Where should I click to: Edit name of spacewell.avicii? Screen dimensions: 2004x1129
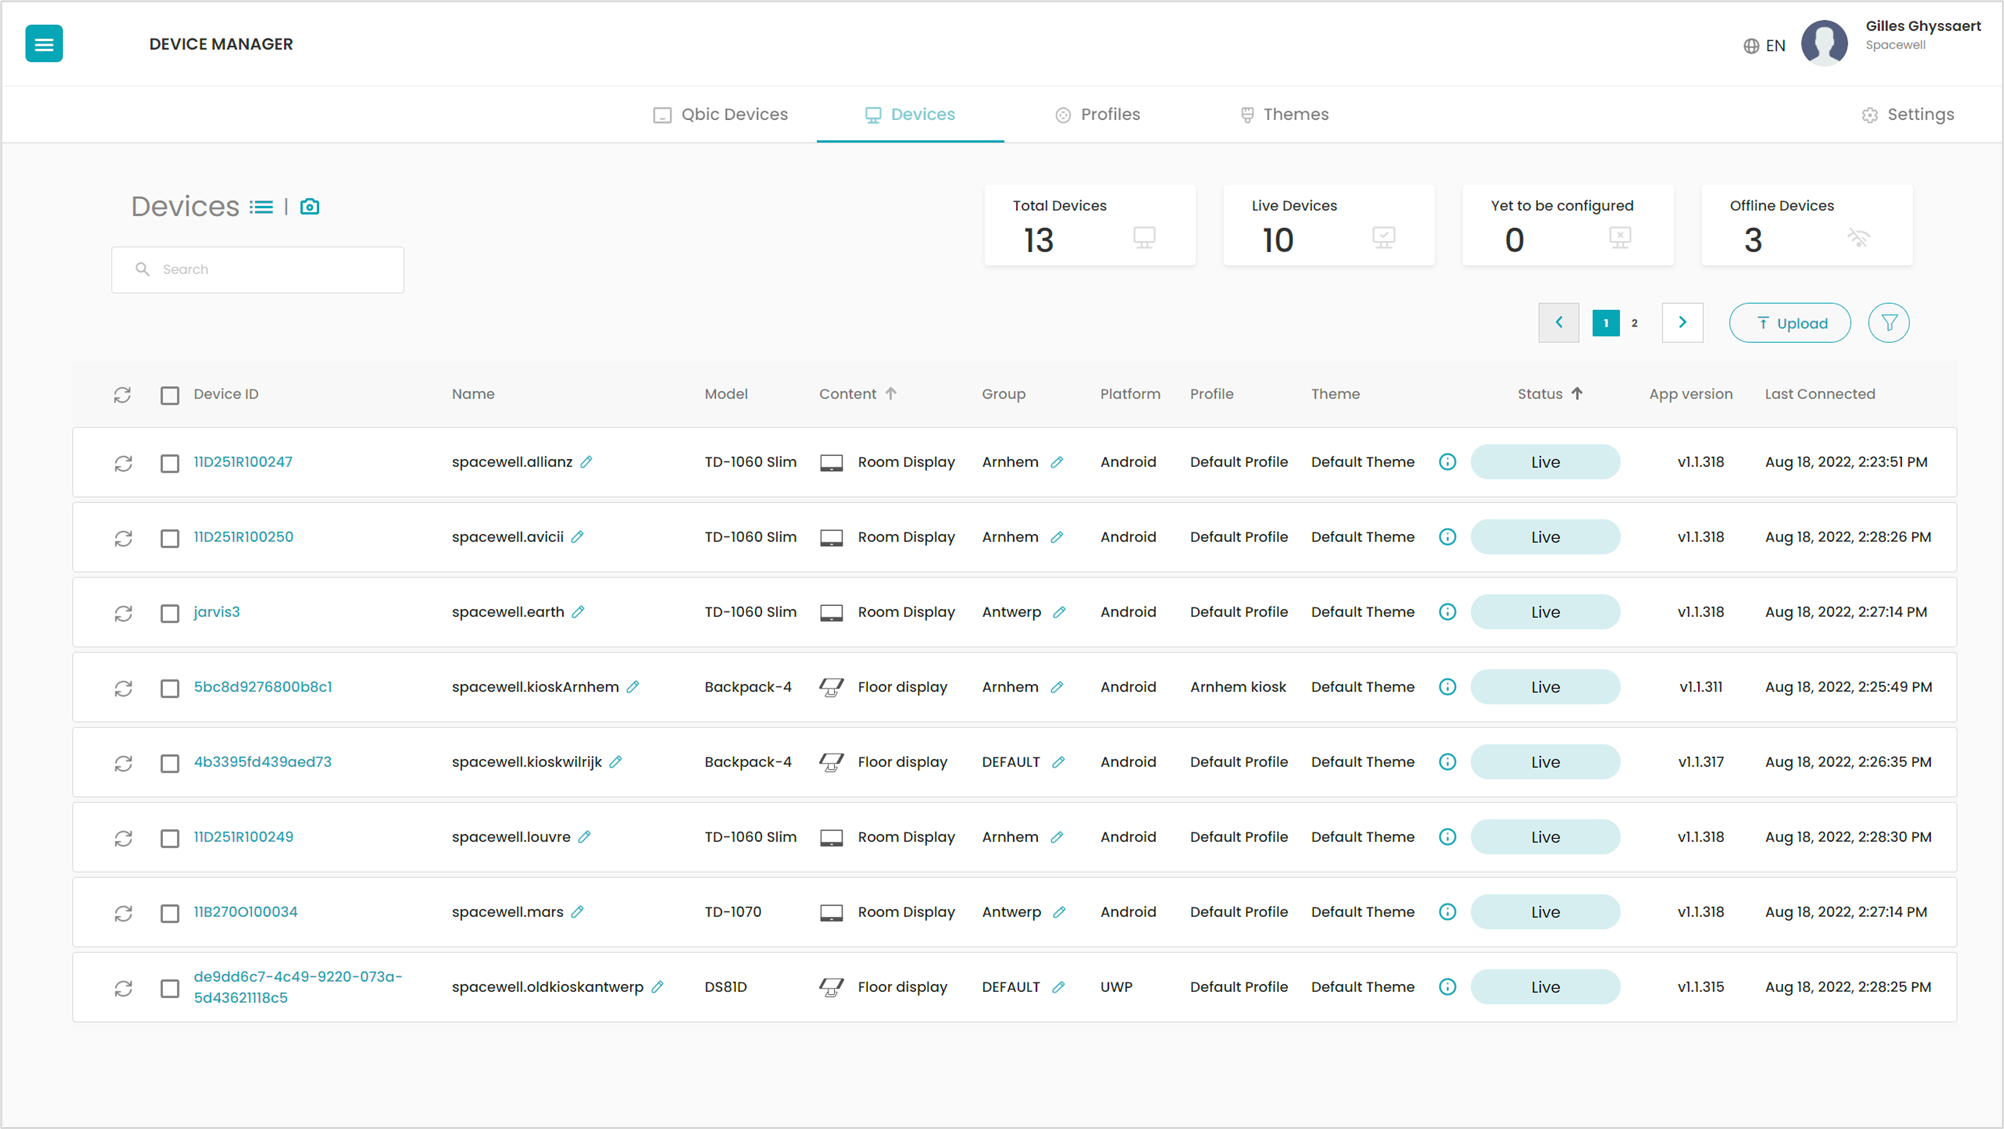[578, 537]
